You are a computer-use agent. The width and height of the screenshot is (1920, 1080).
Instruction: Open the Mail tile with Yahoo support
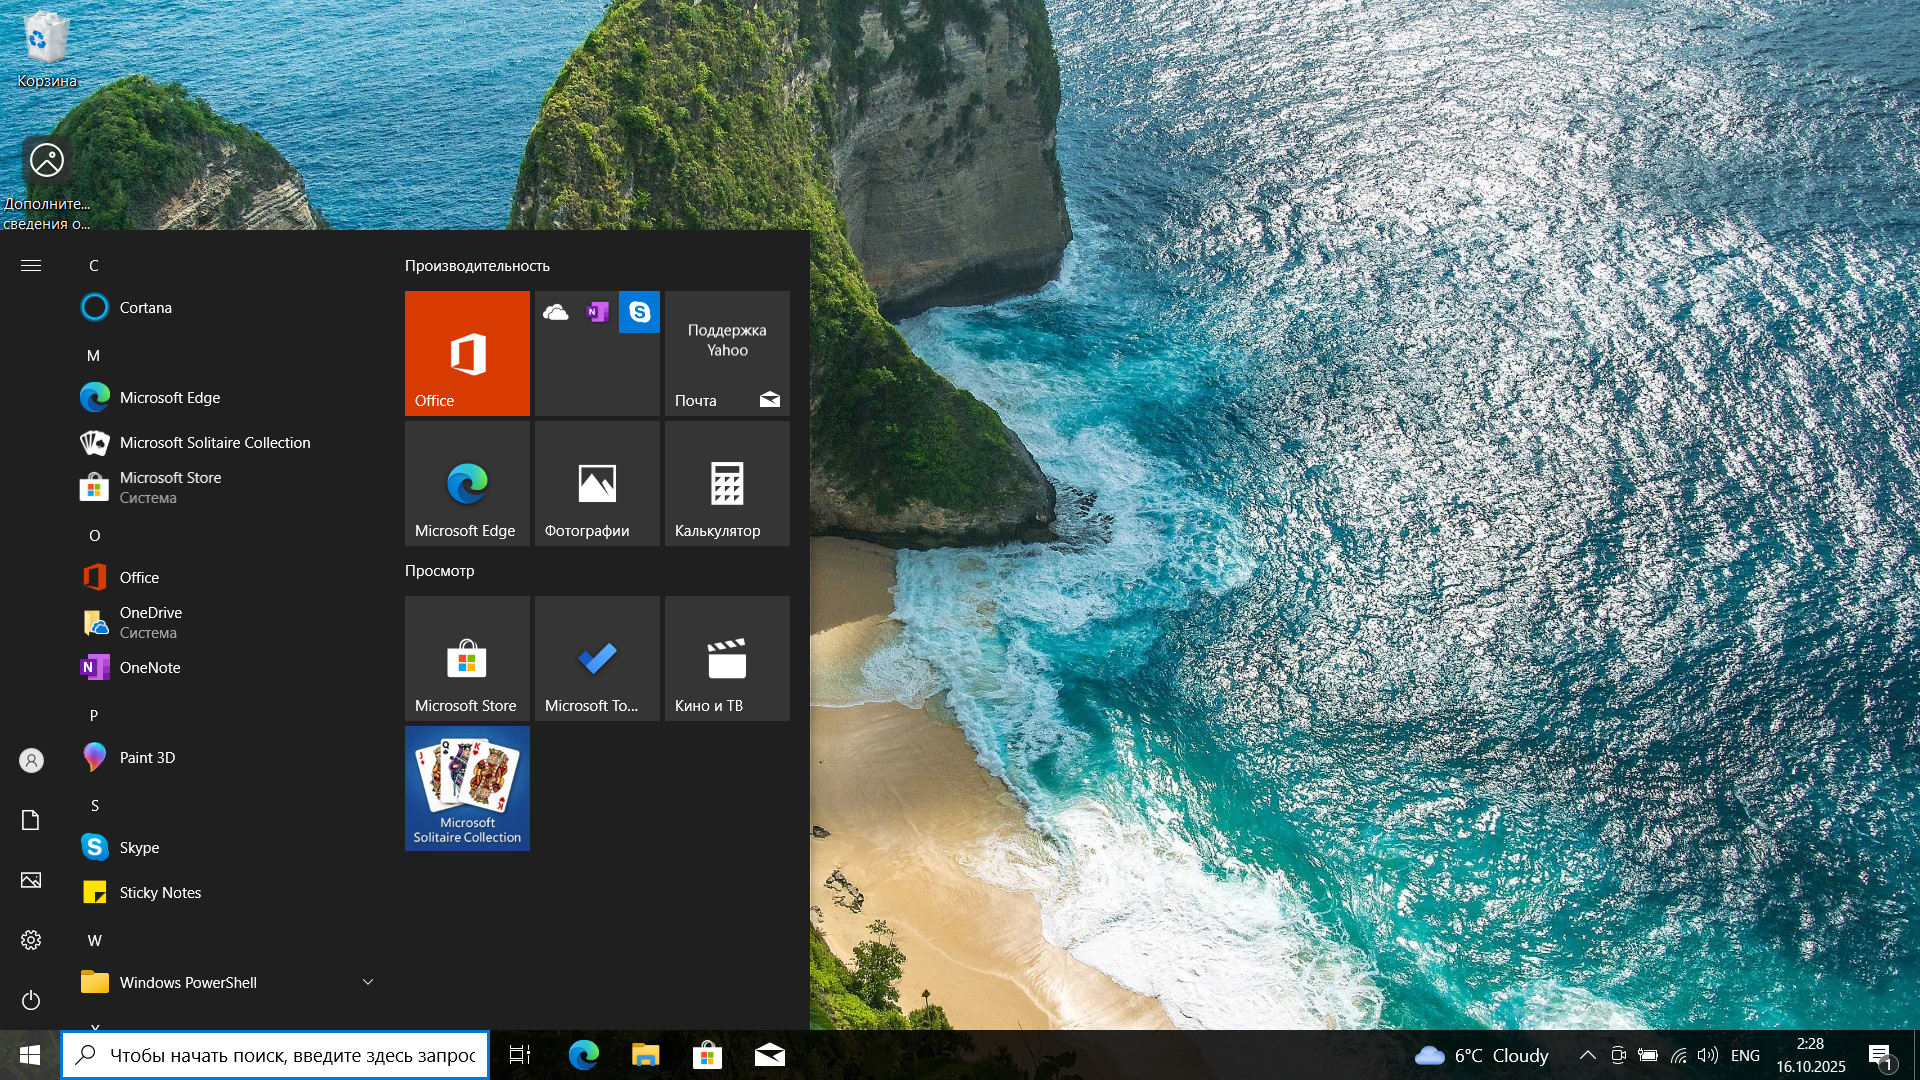pyautogui.click(x=727, y=353)
